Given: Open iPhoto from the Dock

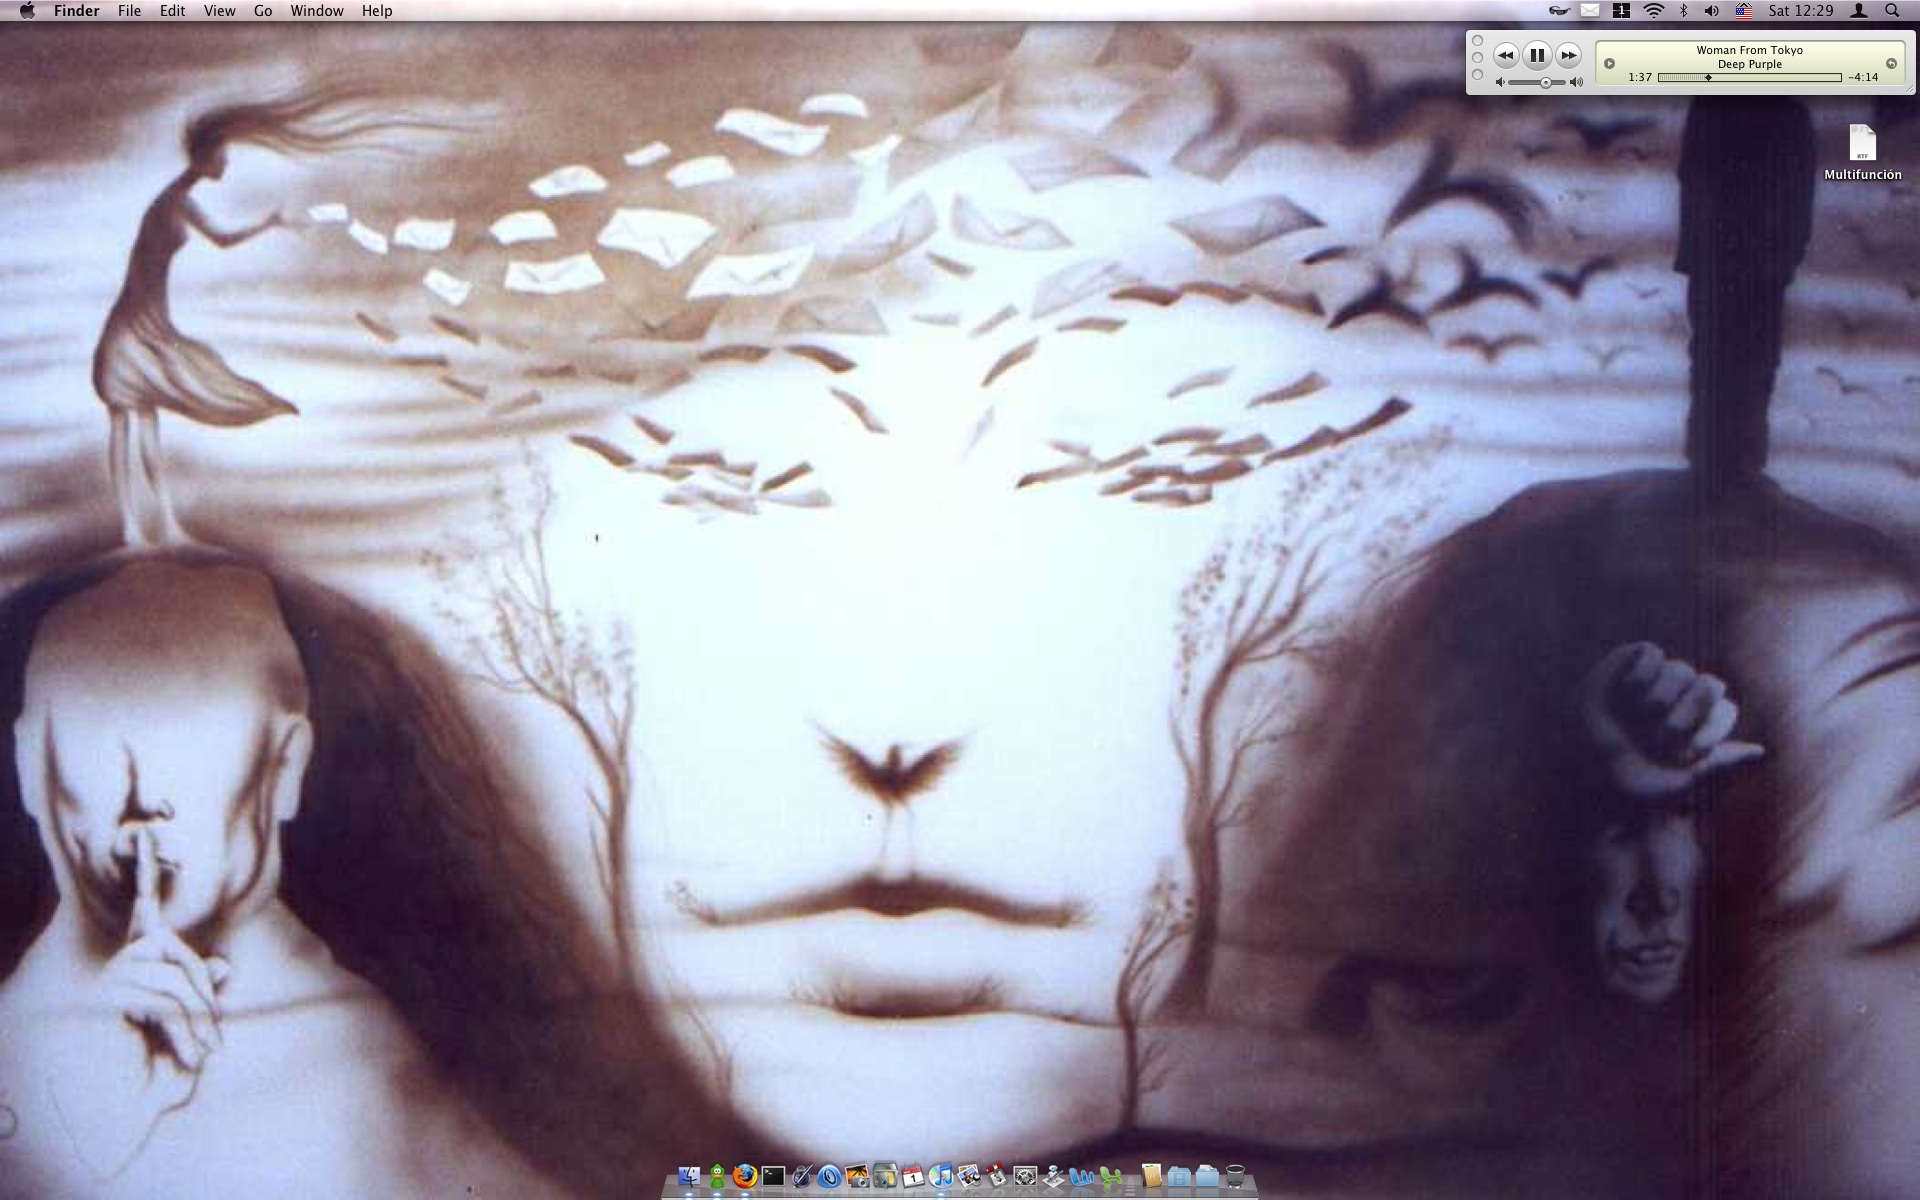Looking at the screenshot, I should click(x=857, y=1177).
